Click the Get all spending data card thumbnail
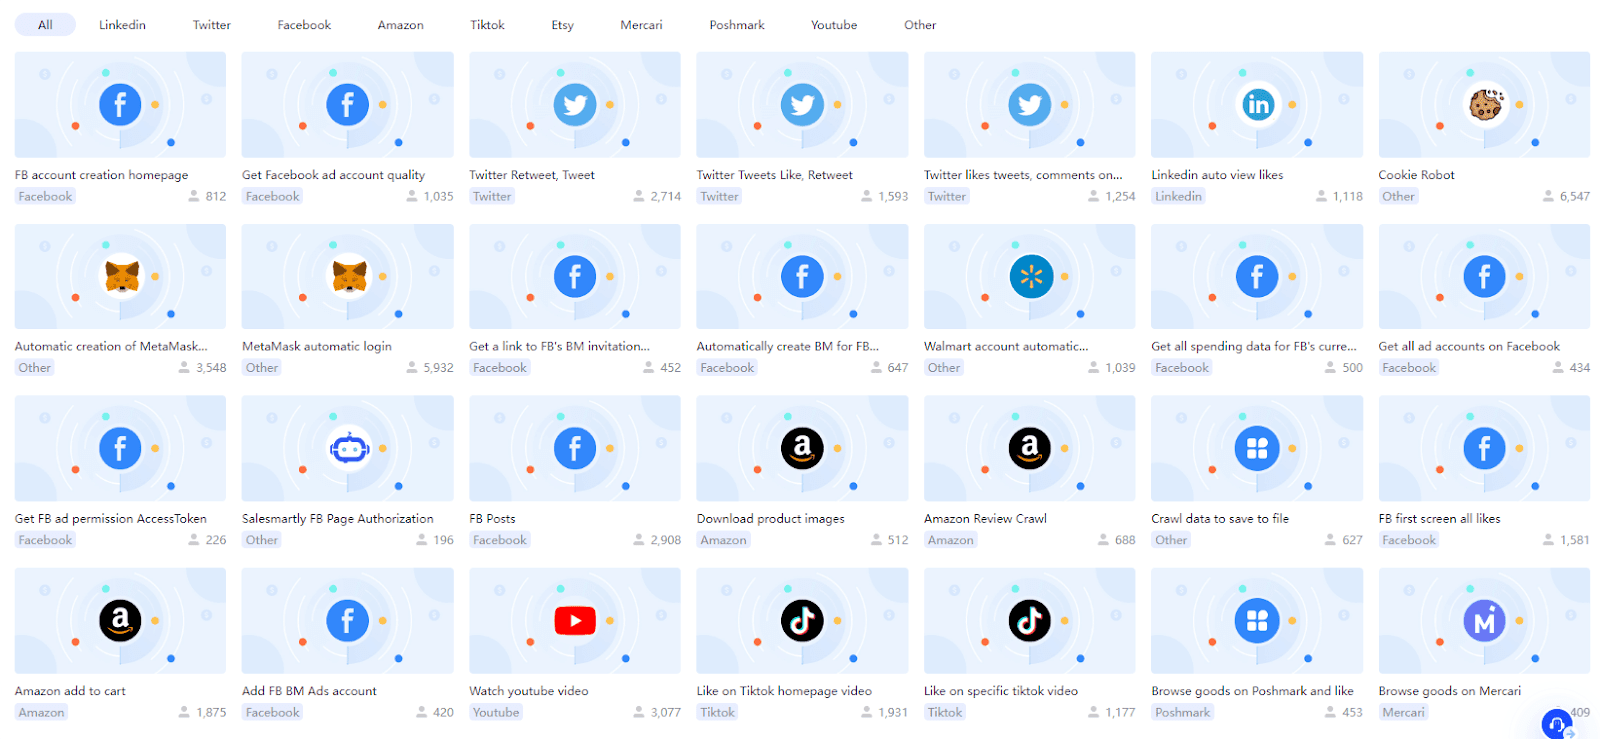 point(1257,277)
